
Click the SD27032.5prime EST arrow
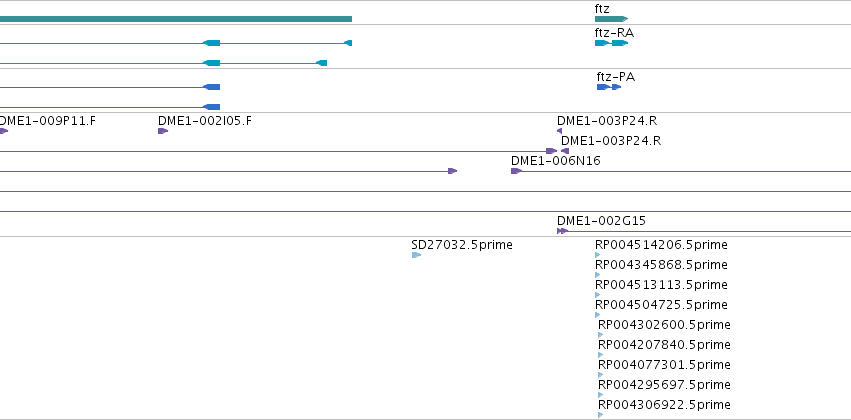[x=416, y=255]
